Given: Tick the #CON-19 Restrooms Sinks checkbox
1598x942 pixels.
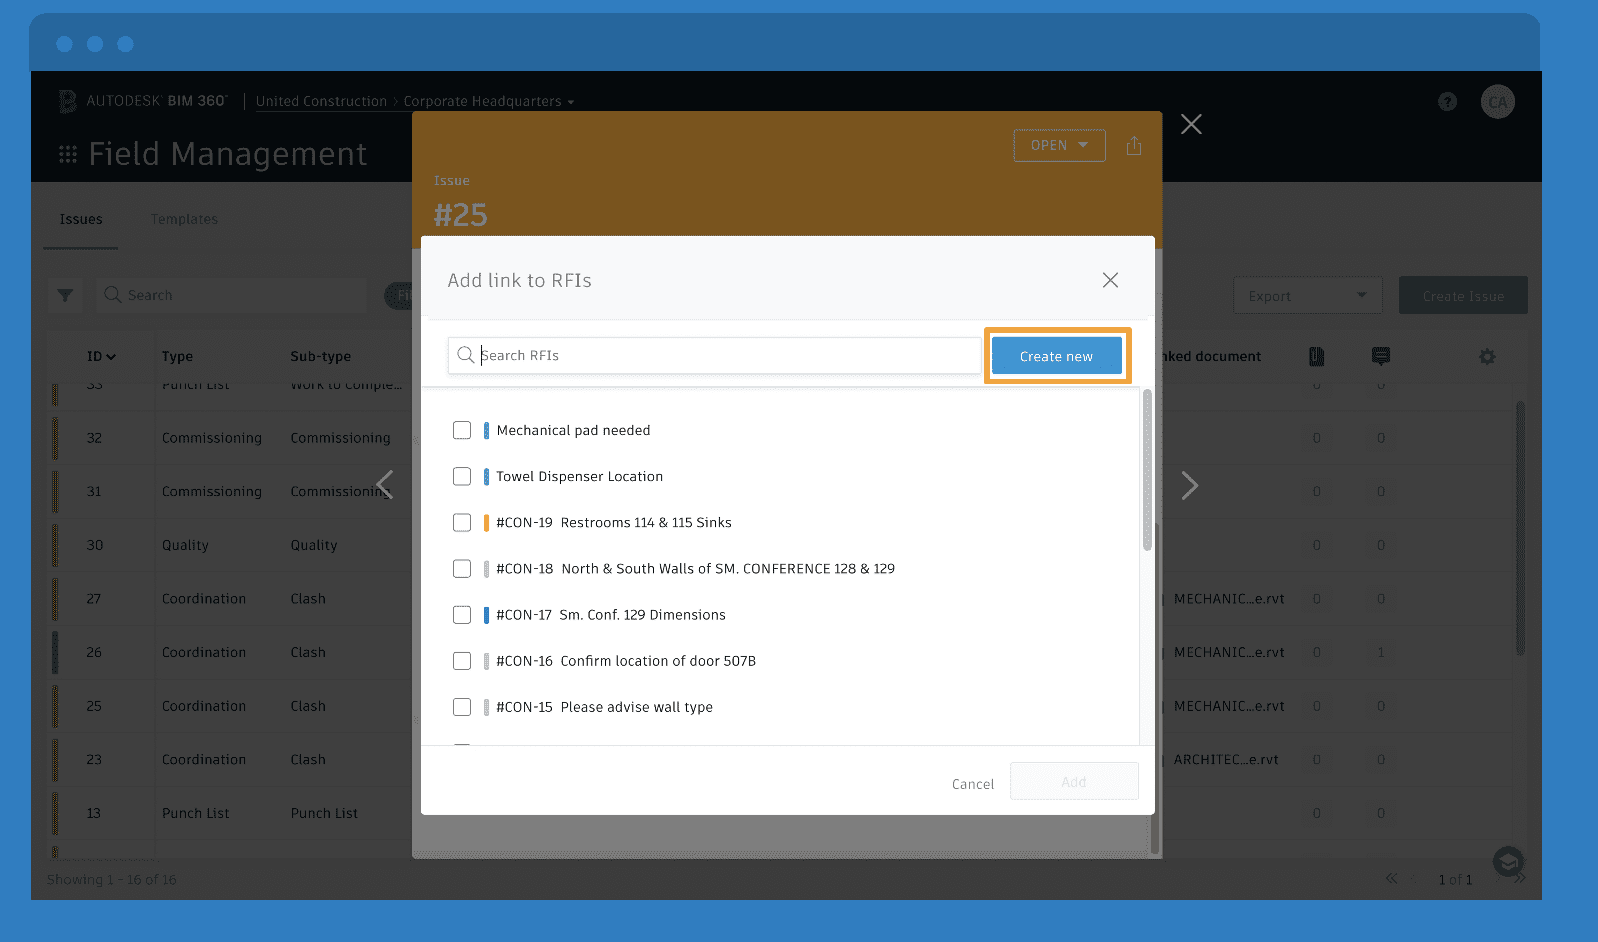Looking at the screenshot, I should point(462,522).
